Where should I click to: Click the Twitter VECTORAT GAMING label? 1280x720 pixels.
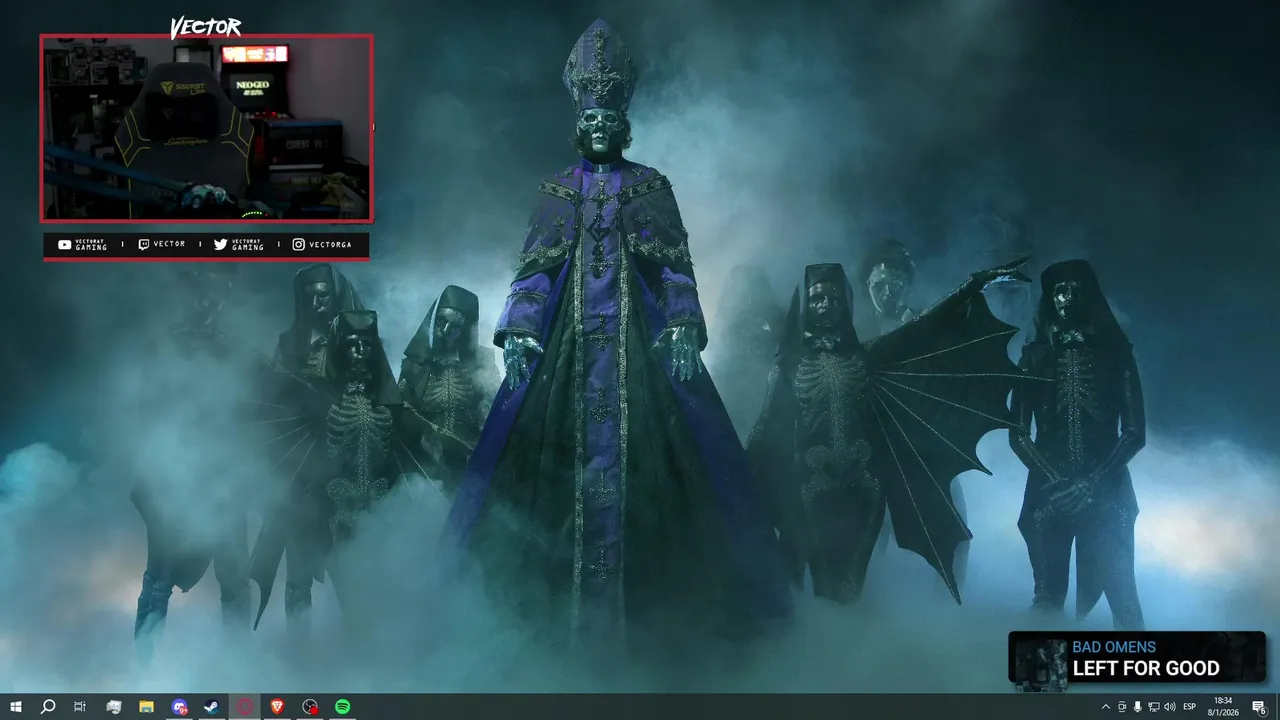[x=239, y=244]
